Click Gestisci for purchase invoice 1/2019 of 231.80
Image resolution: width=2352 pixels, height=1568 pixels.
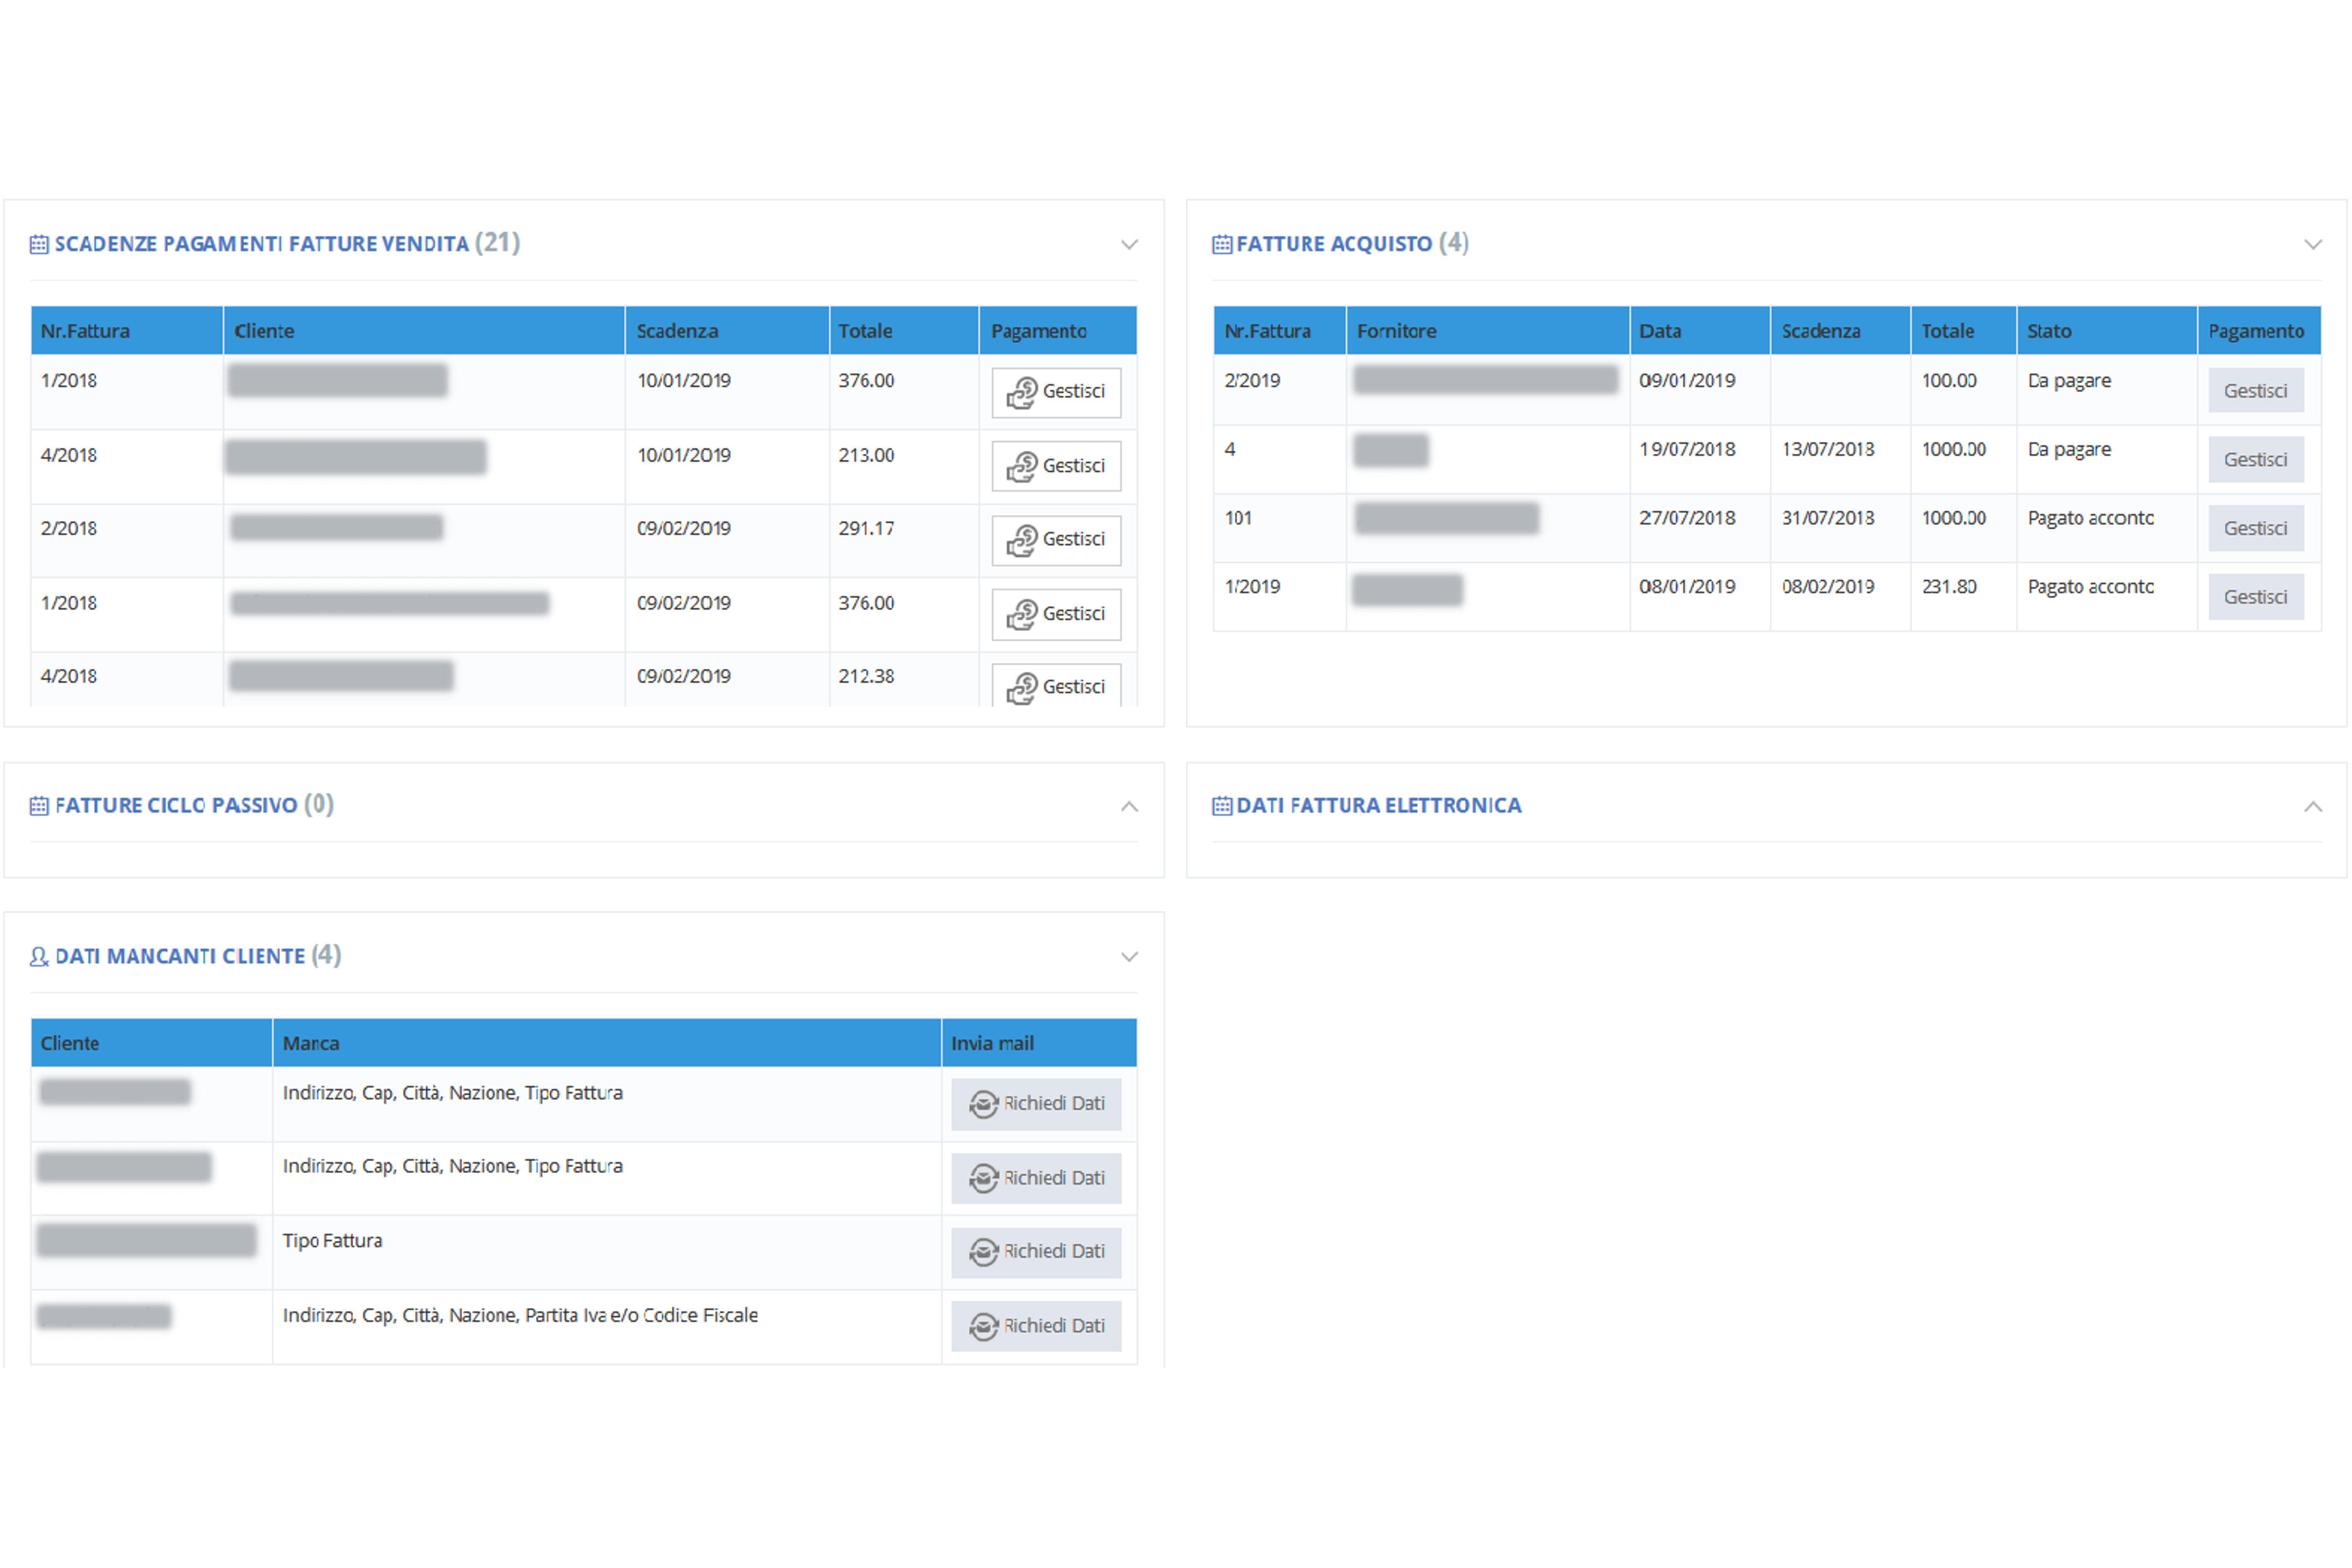2255,597
